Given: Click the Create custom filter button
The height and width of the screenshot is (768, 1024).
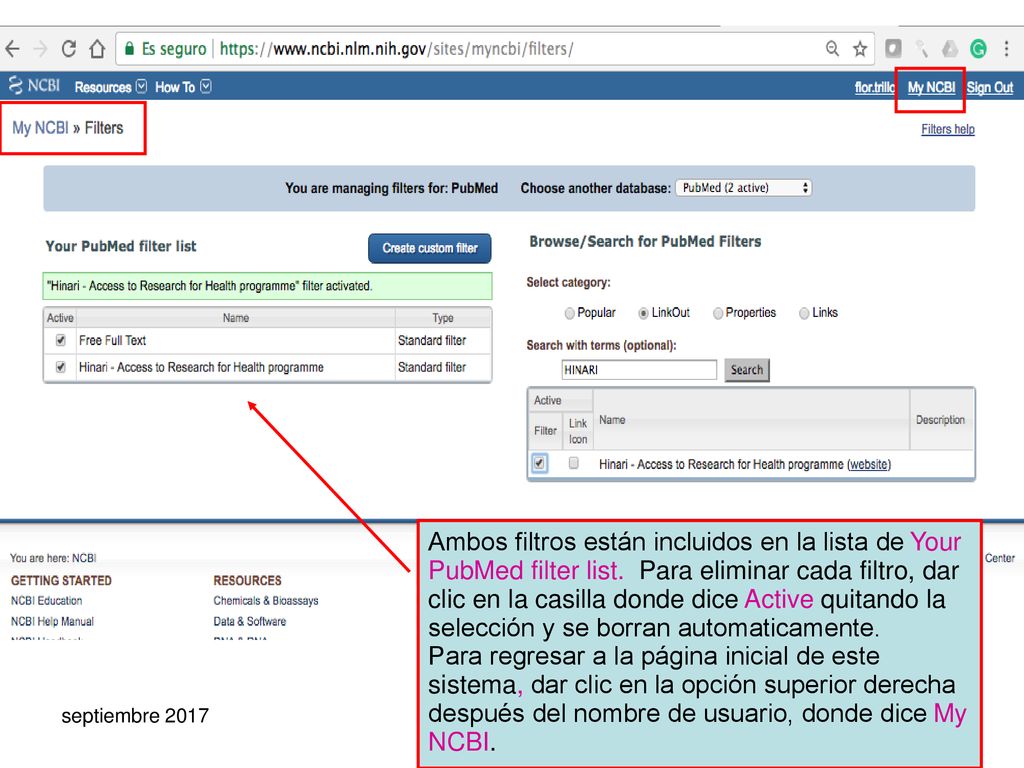Looking at the screenshot, I should click(x=430, y=249).
